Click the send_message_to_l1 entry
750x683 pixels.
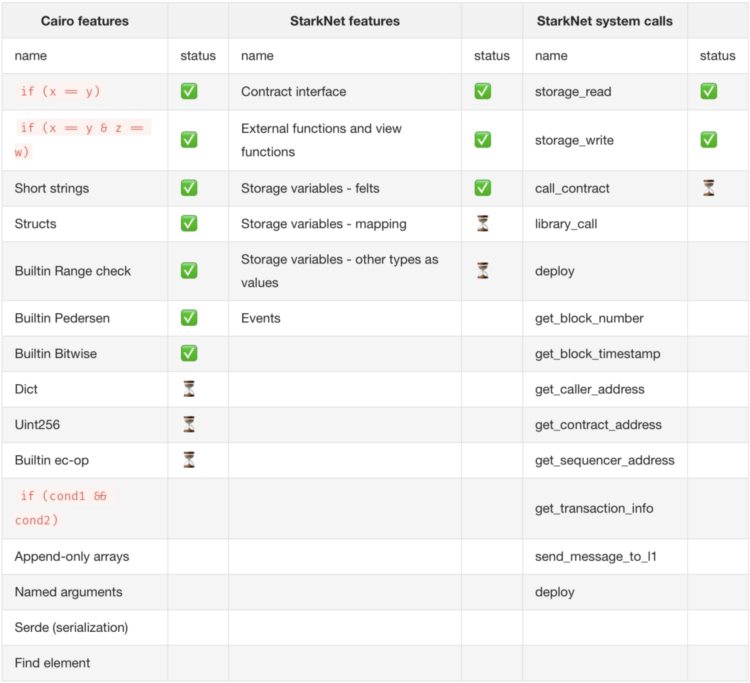(595, 556)
